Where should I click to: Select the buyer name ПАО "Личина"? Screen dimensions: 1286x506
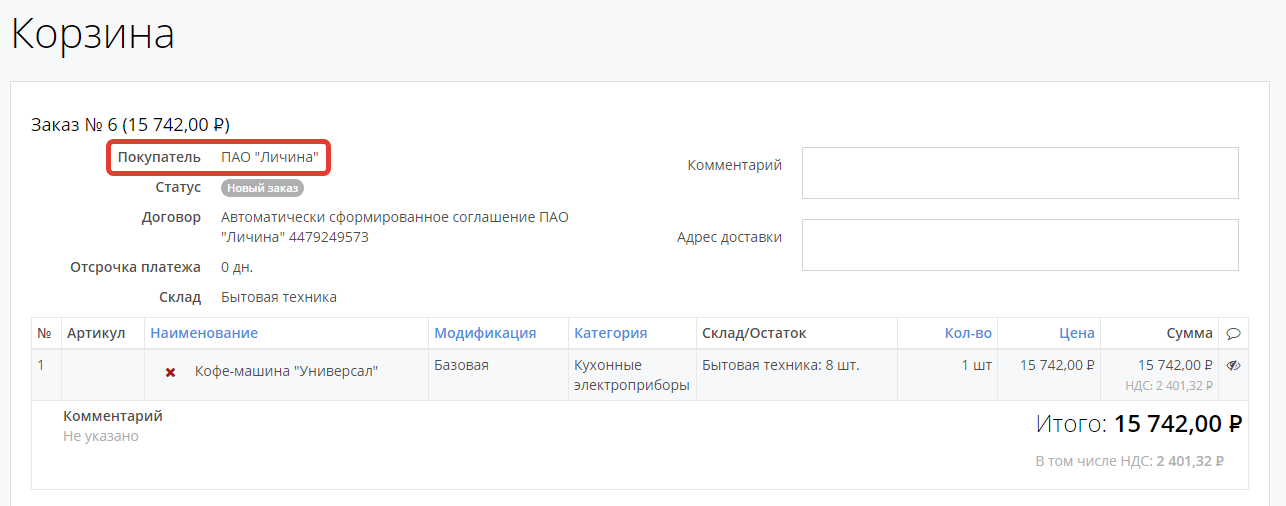pos(270,158)
